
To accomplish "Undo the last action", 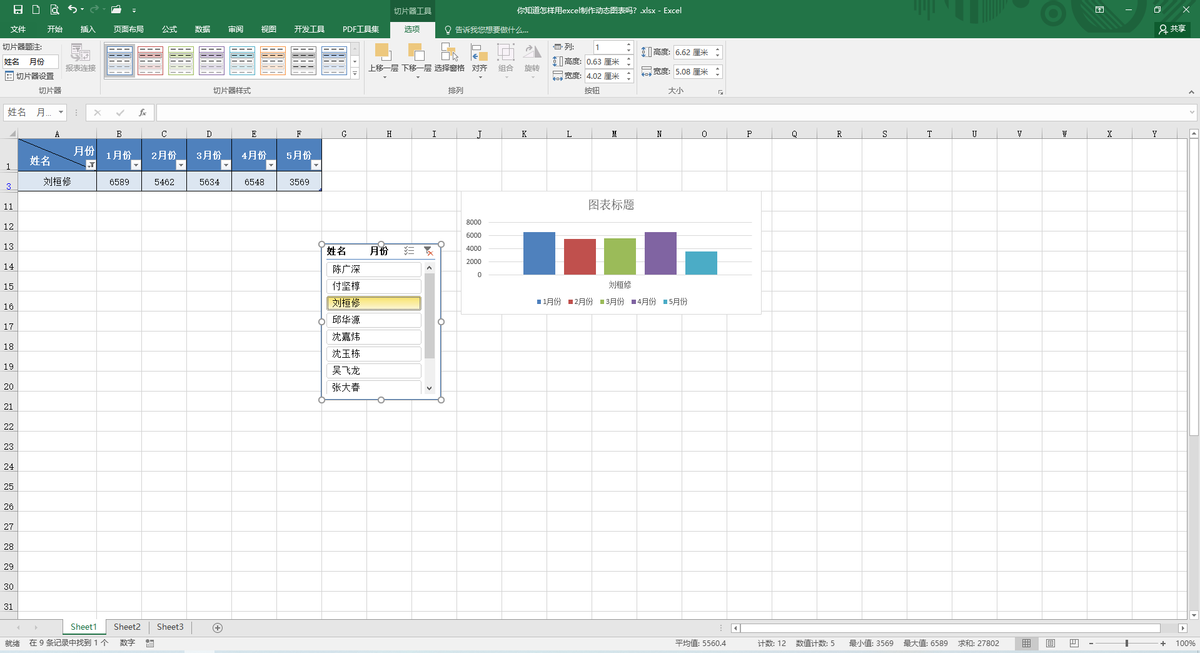I will (x=72, y=9).
